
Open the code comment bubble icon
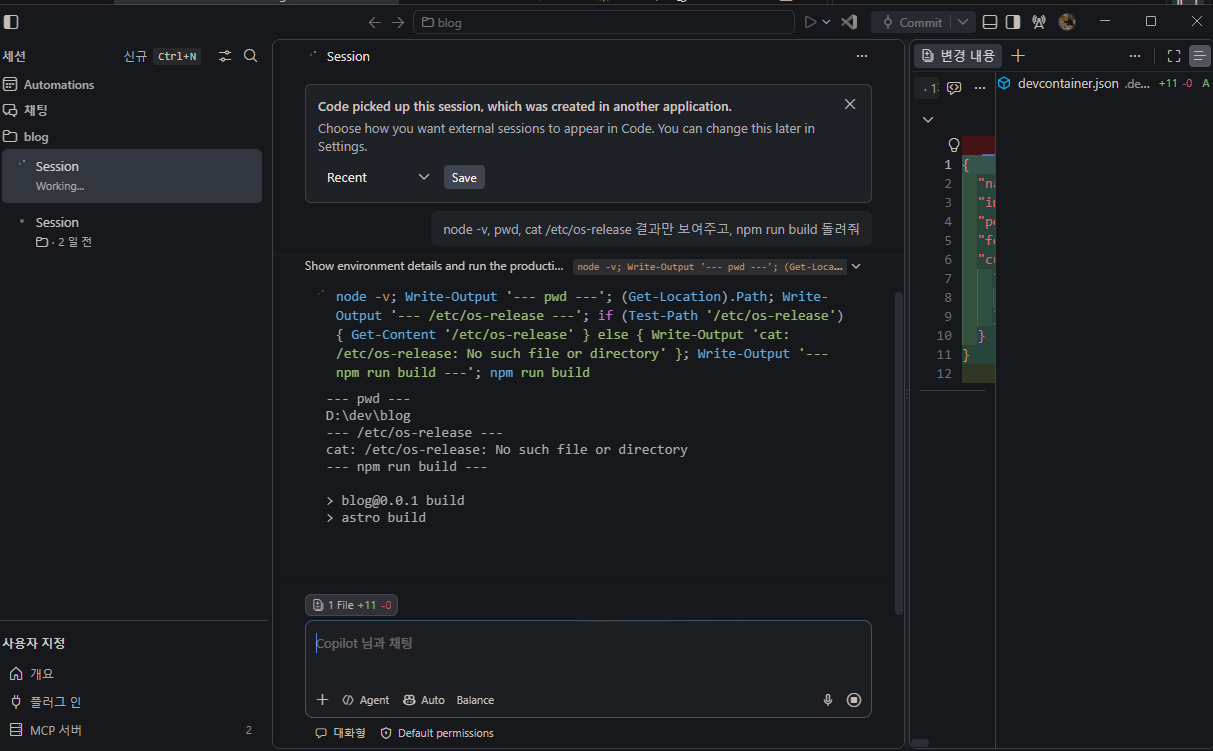(954, 88)
